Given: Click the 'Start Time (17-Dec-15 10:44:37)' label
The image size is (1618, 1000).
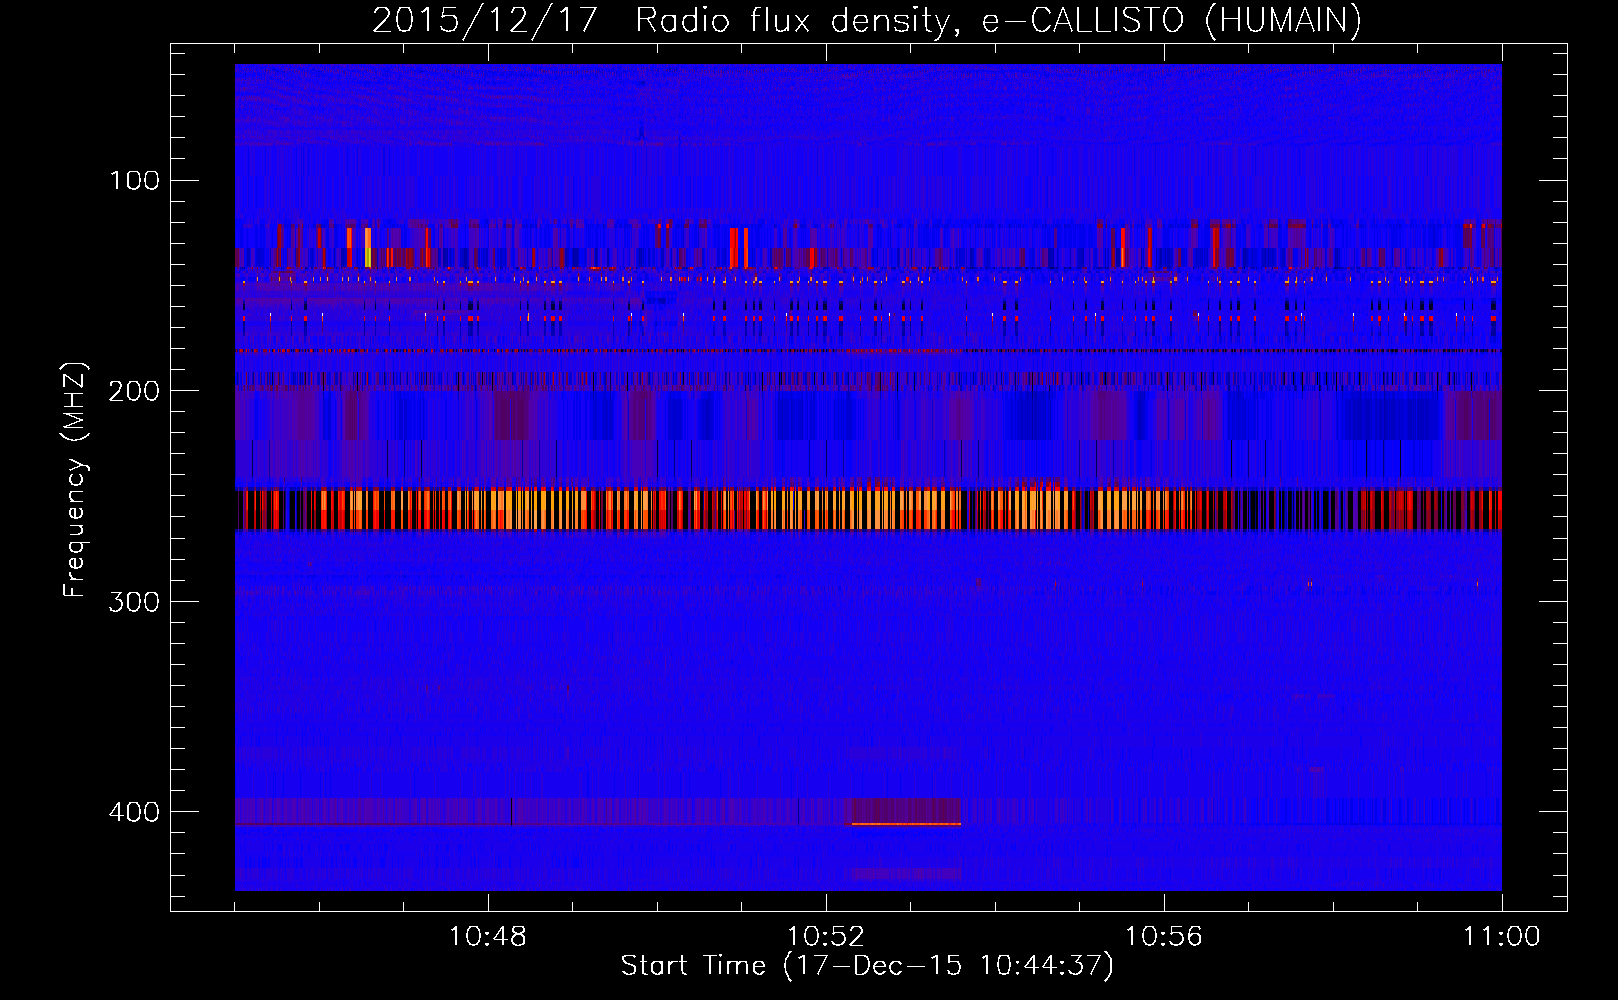Looking at the screenshot, I should click(867, 966).
